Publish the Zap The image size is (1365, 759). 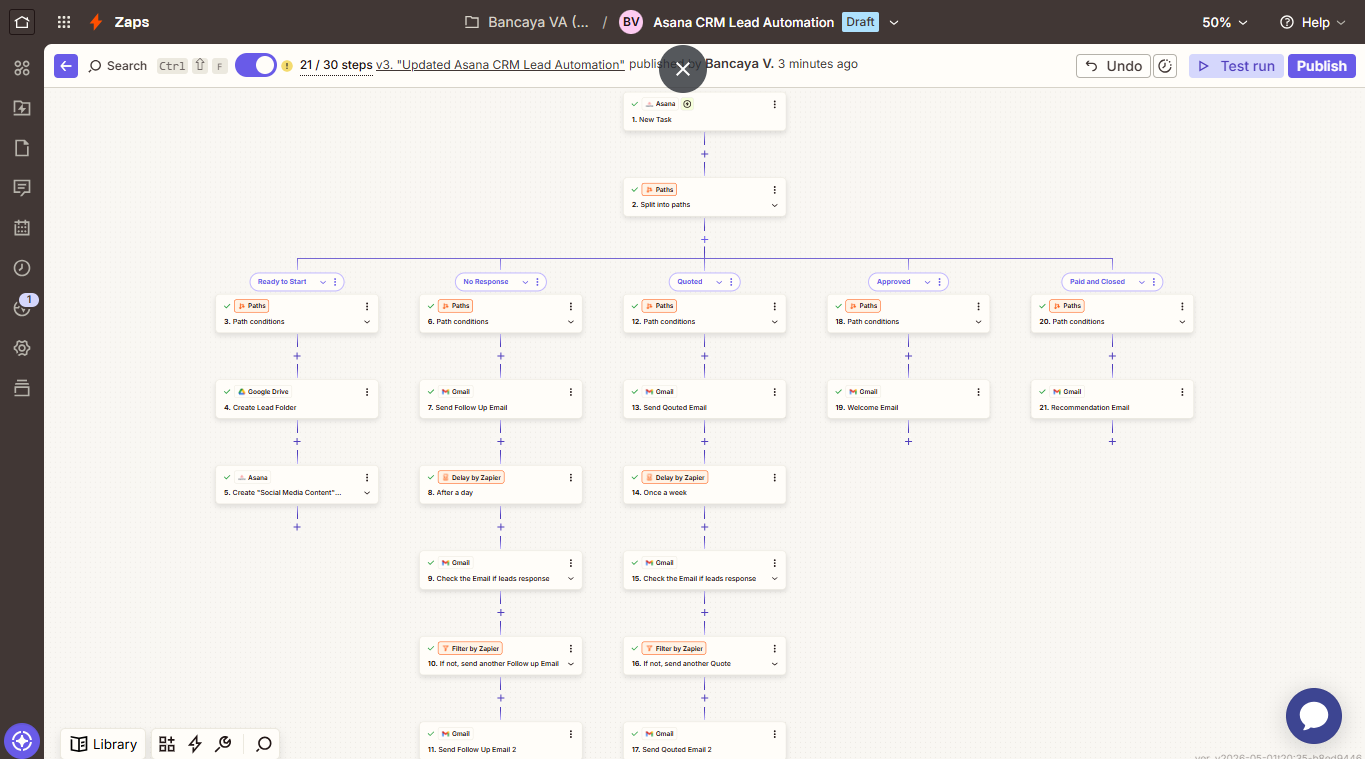coord(1322,66)
